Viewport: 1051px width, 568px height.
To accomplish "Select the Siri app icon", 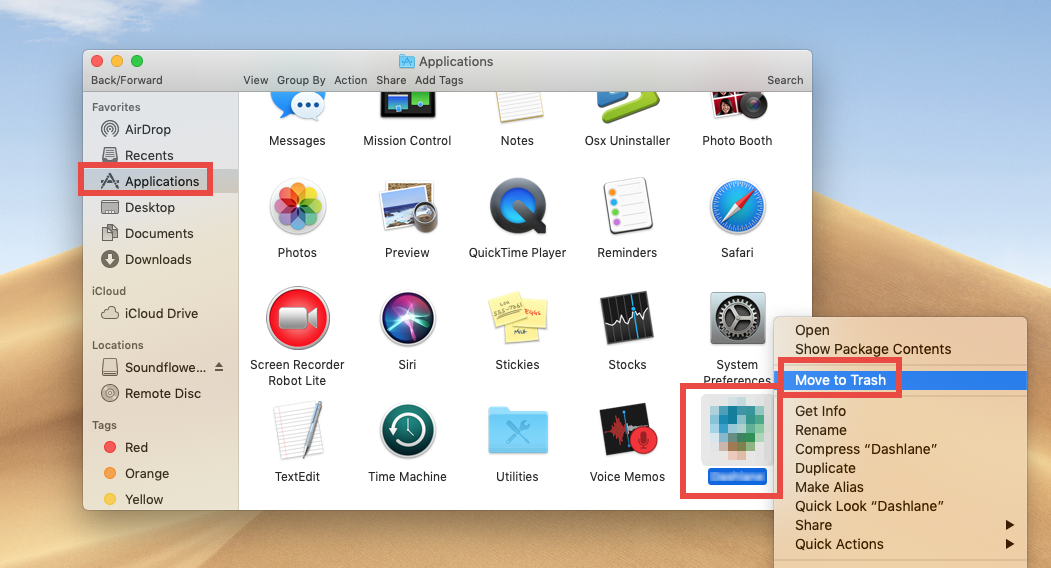I will click(407, 320).
